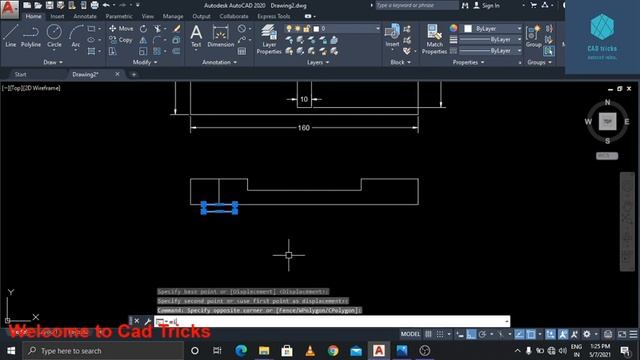Open Chrome from the taskbar
The width and height of the screenshot is (640, 360).
333,351
